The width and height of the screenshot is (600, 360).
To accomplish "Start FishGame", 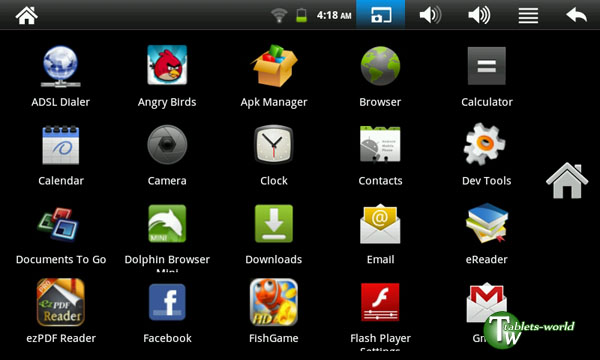I will pyautogui.click(x=274, y=302).
